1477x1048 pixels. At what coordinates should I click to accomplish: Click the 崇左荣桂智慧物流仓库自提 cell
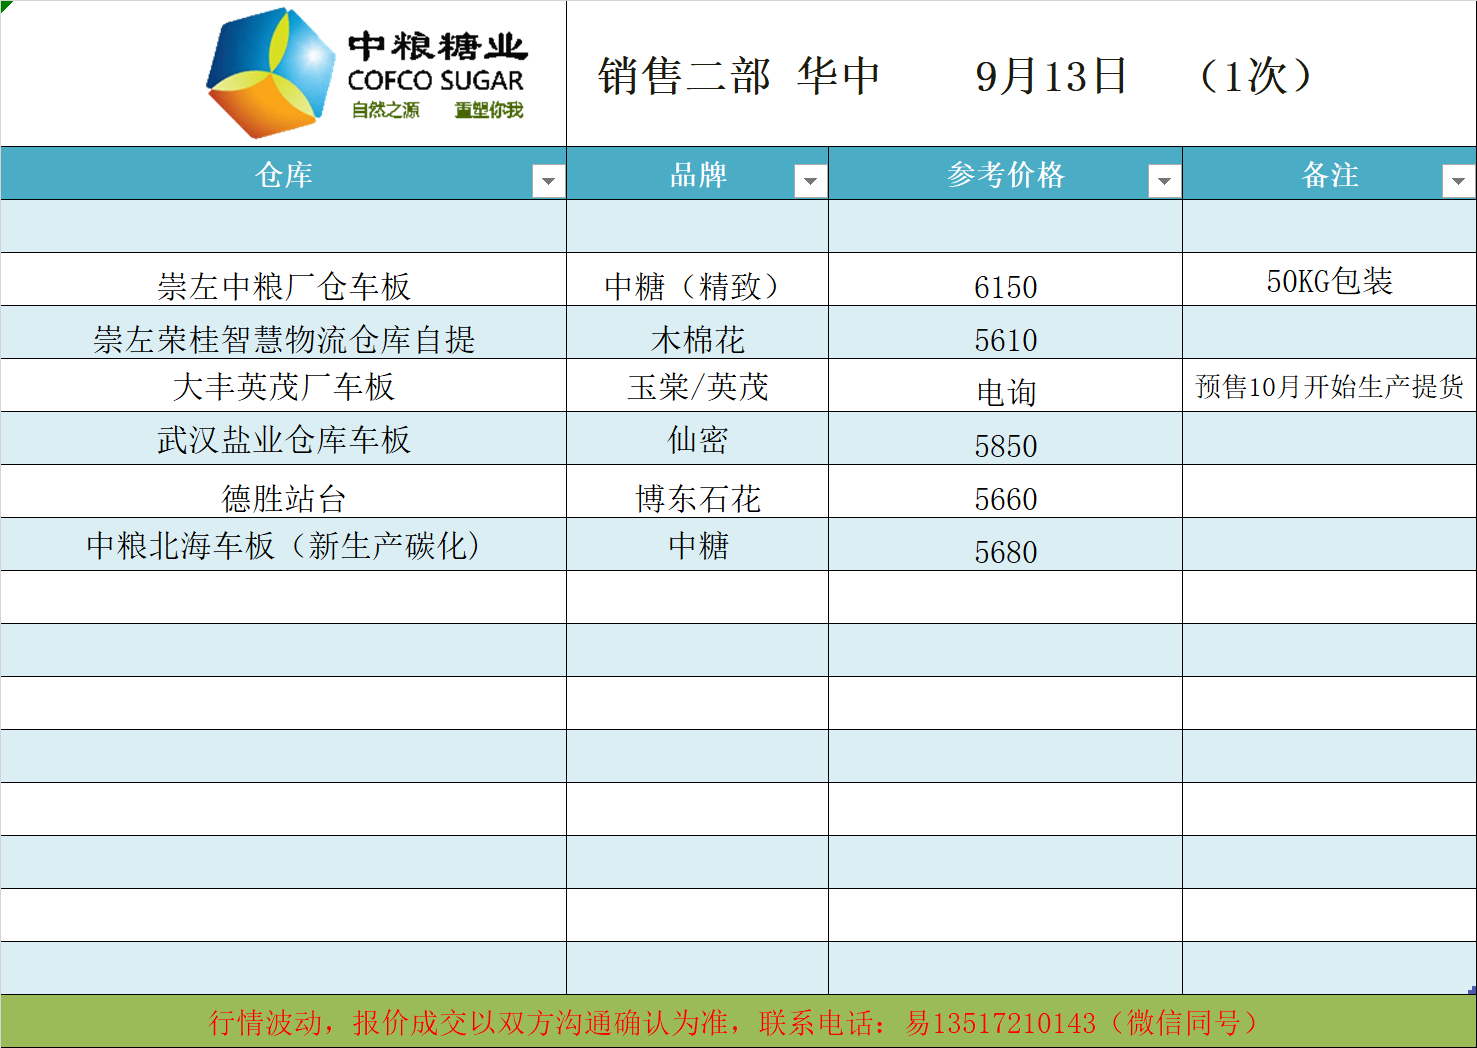click(x=284, y=339)
